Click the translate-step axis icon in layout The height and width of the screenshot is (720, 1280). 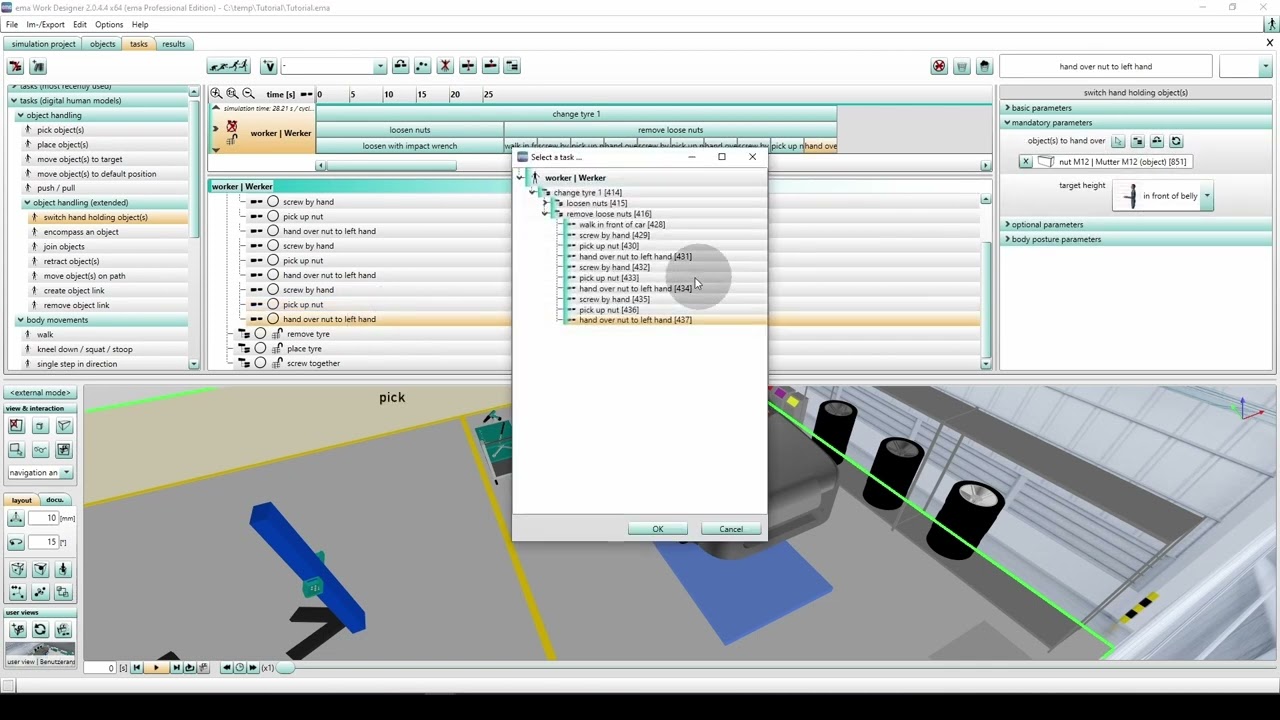(x=16, y=518)
